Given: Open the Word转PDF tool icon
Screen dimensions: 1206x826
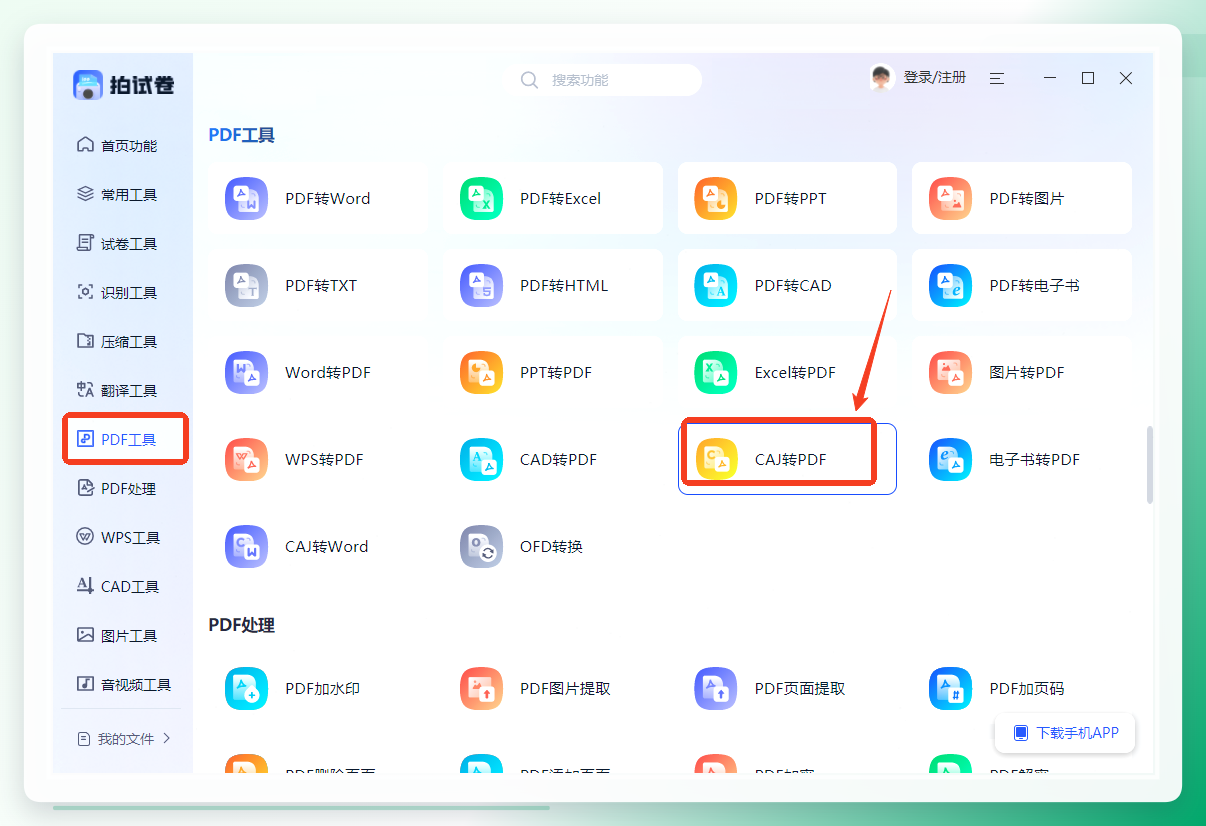Looking at the screenshot, I should [246, 372].
